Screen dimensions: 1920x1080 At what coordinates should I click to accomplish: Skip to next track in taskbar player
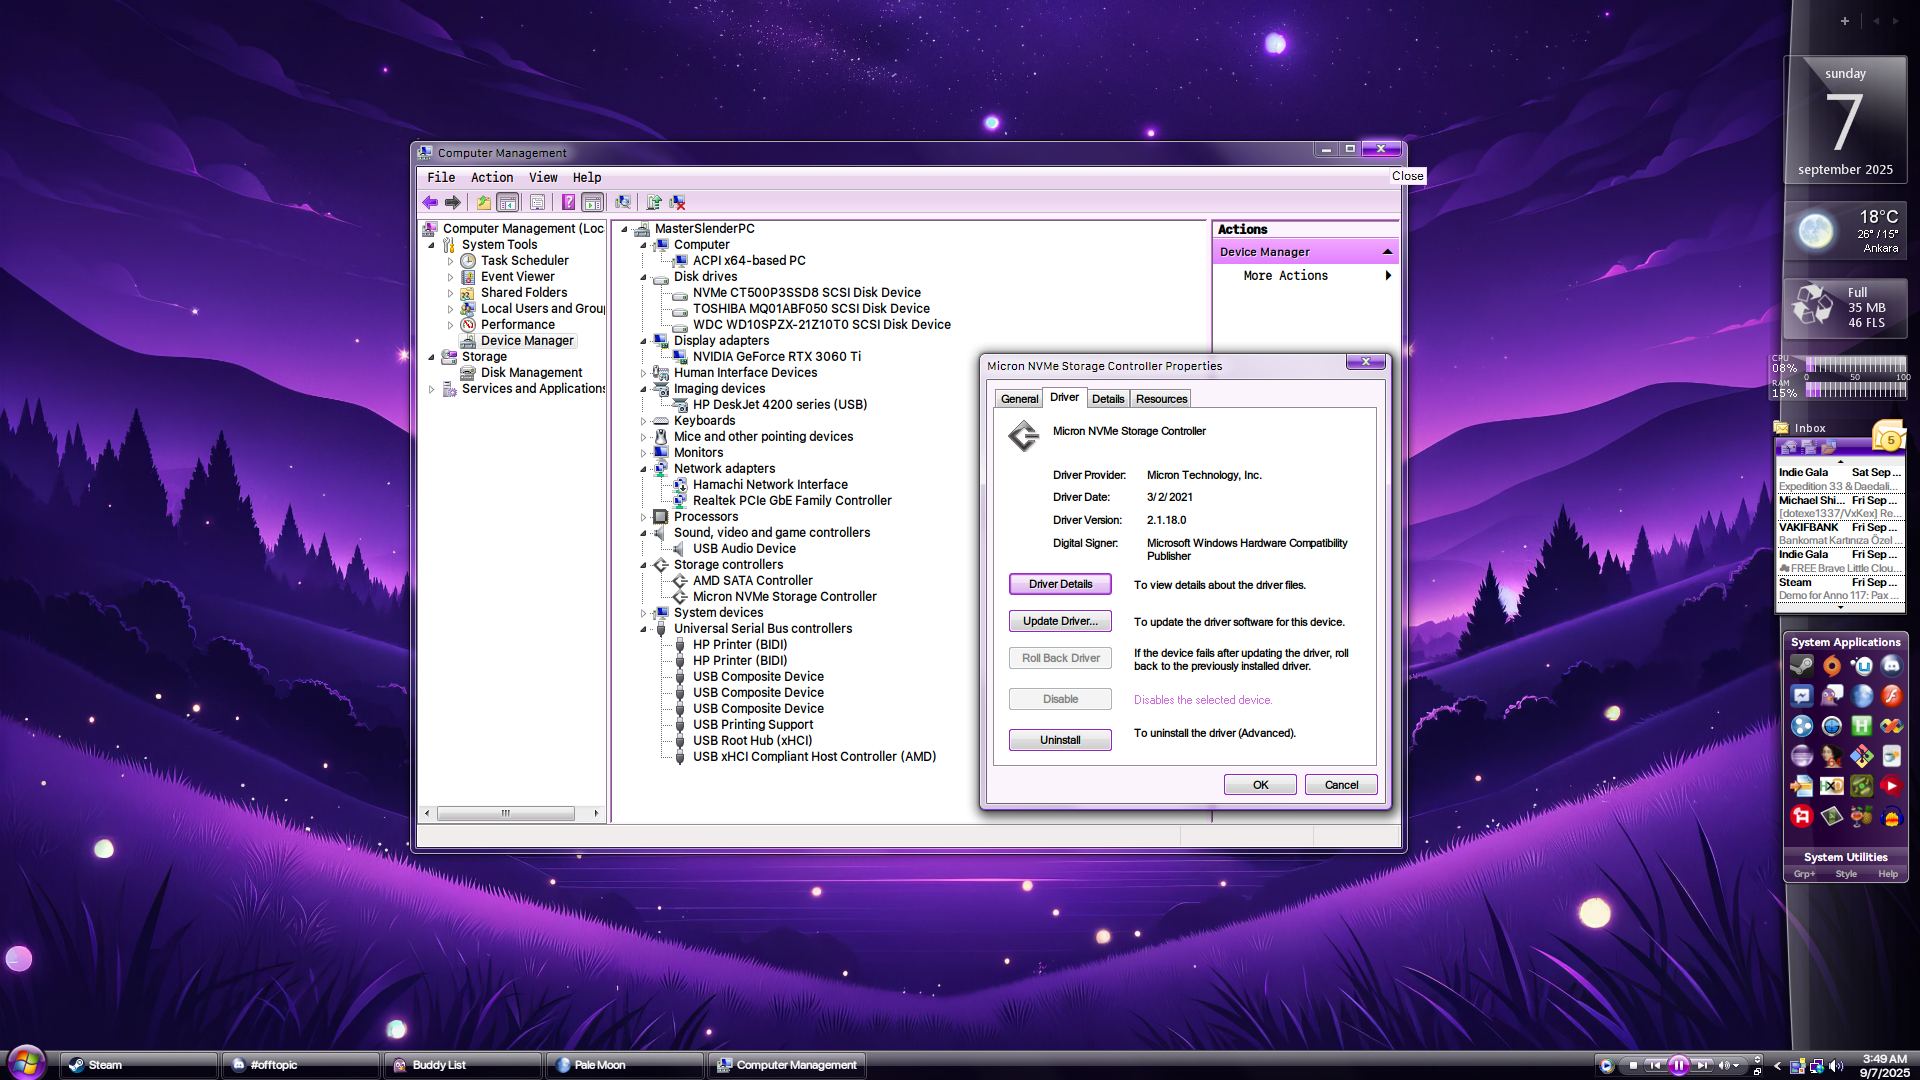click(x=1702, y=1066)
